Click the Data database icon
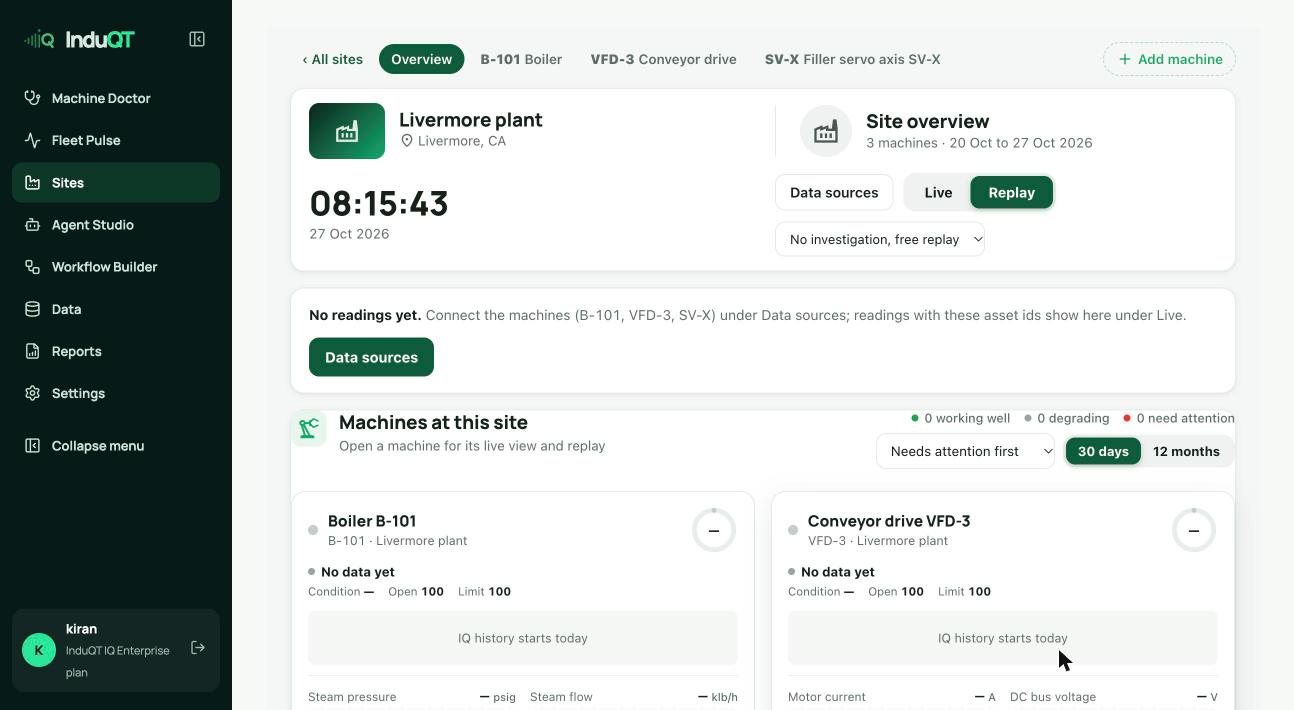 tap(33, 309)
